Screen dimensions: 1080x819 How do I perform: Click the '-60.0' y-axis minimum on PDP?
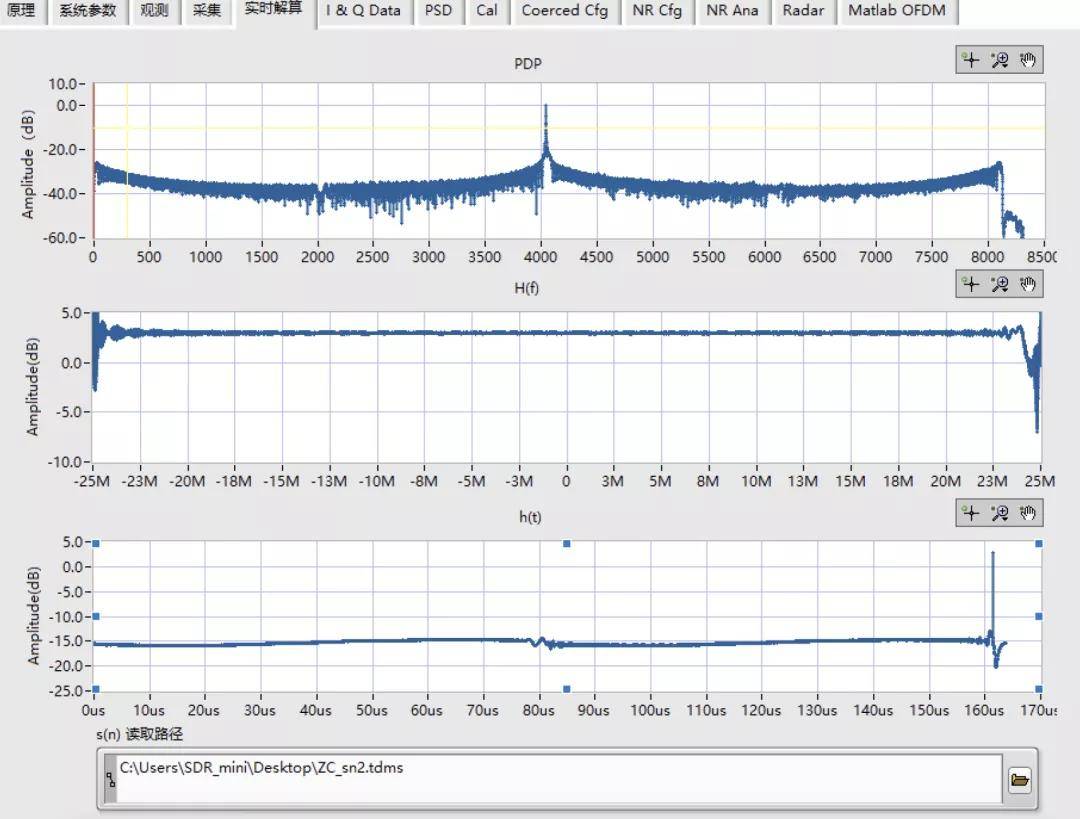pos(62,238)
